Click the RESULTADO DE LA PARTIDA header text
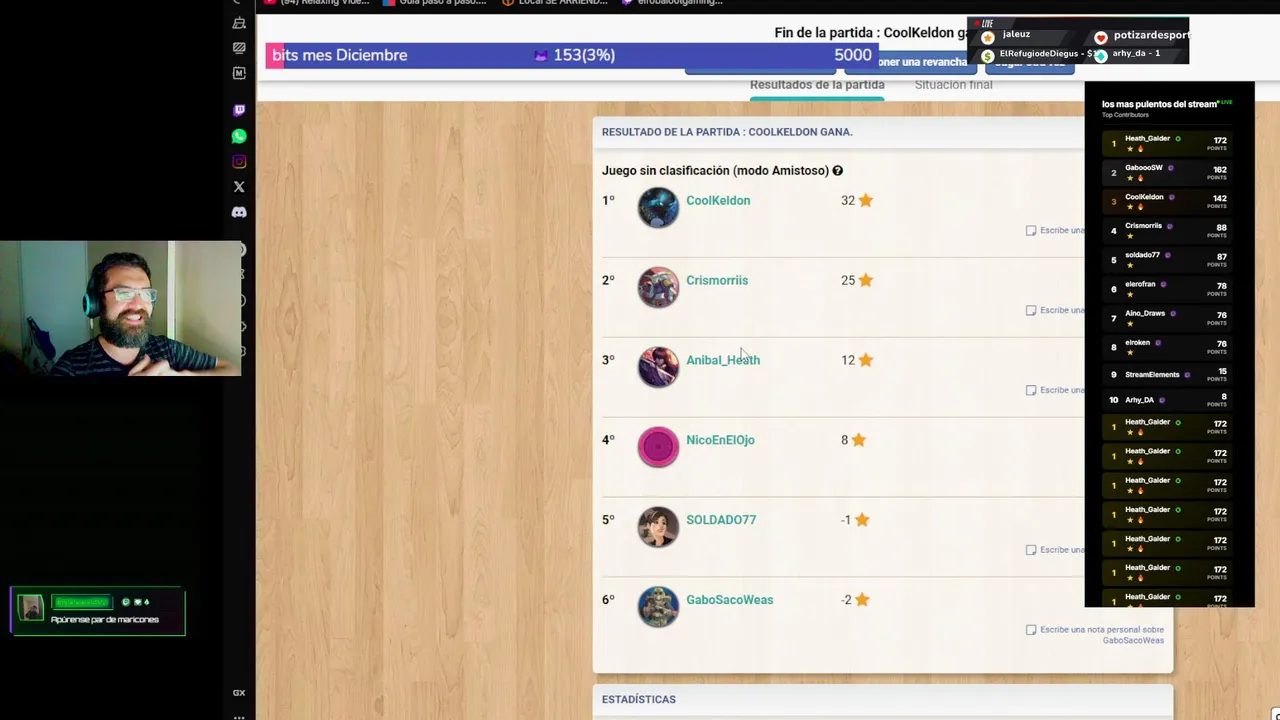This screenshot has height=720, width=1280. (727, 132)
